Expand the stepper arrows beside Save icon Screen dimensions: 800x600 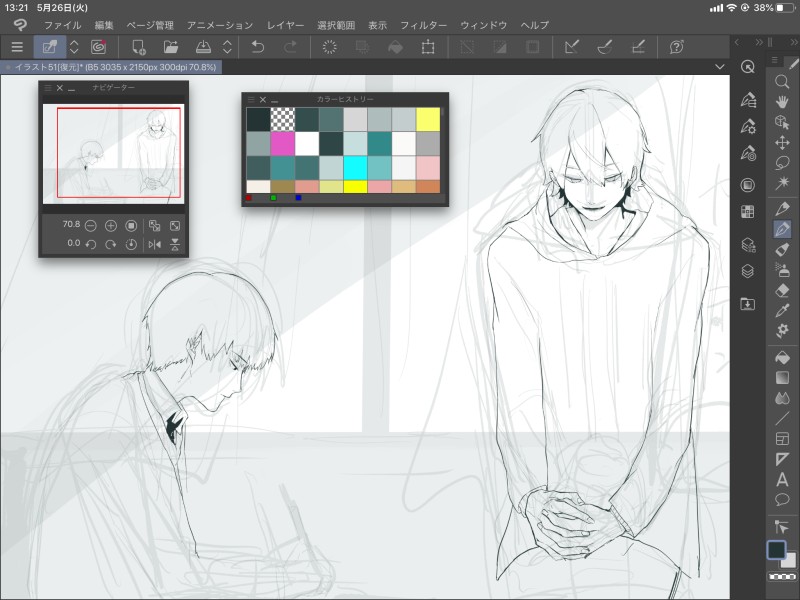(228, 47)
